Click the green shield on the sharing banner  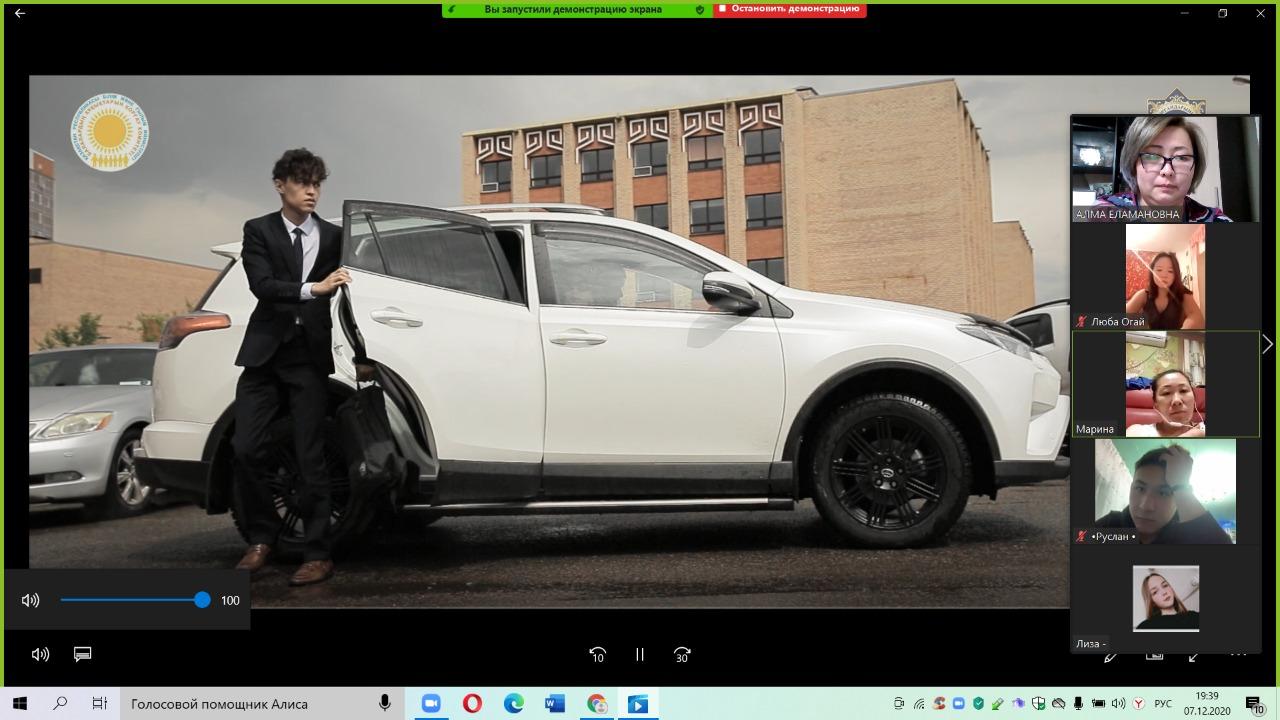(x=700, y=9)
